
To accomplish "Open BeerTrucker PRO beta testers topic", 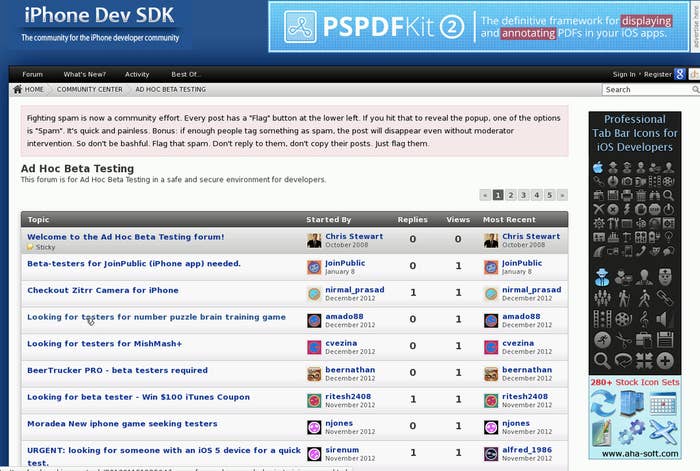I will (117, 370).
